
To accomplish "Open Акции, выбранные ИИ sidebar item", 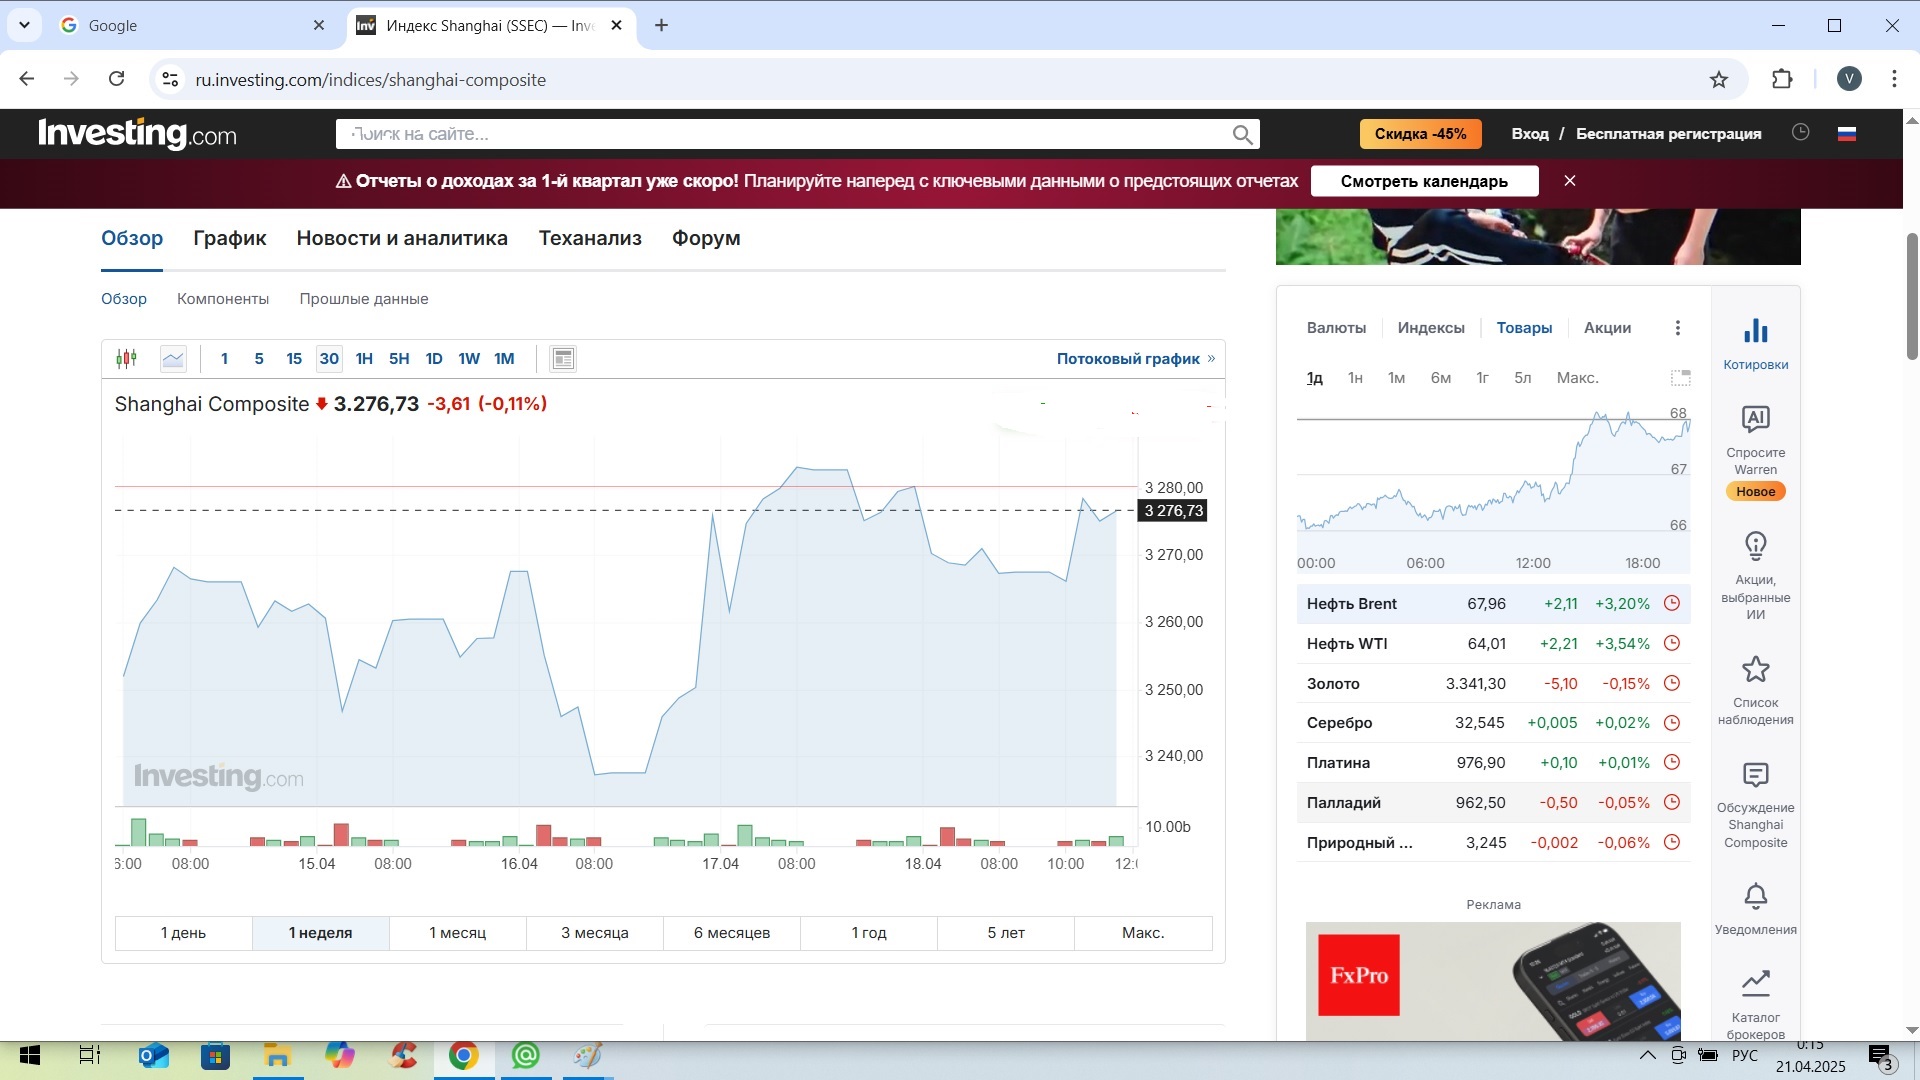I will 1756,576.
